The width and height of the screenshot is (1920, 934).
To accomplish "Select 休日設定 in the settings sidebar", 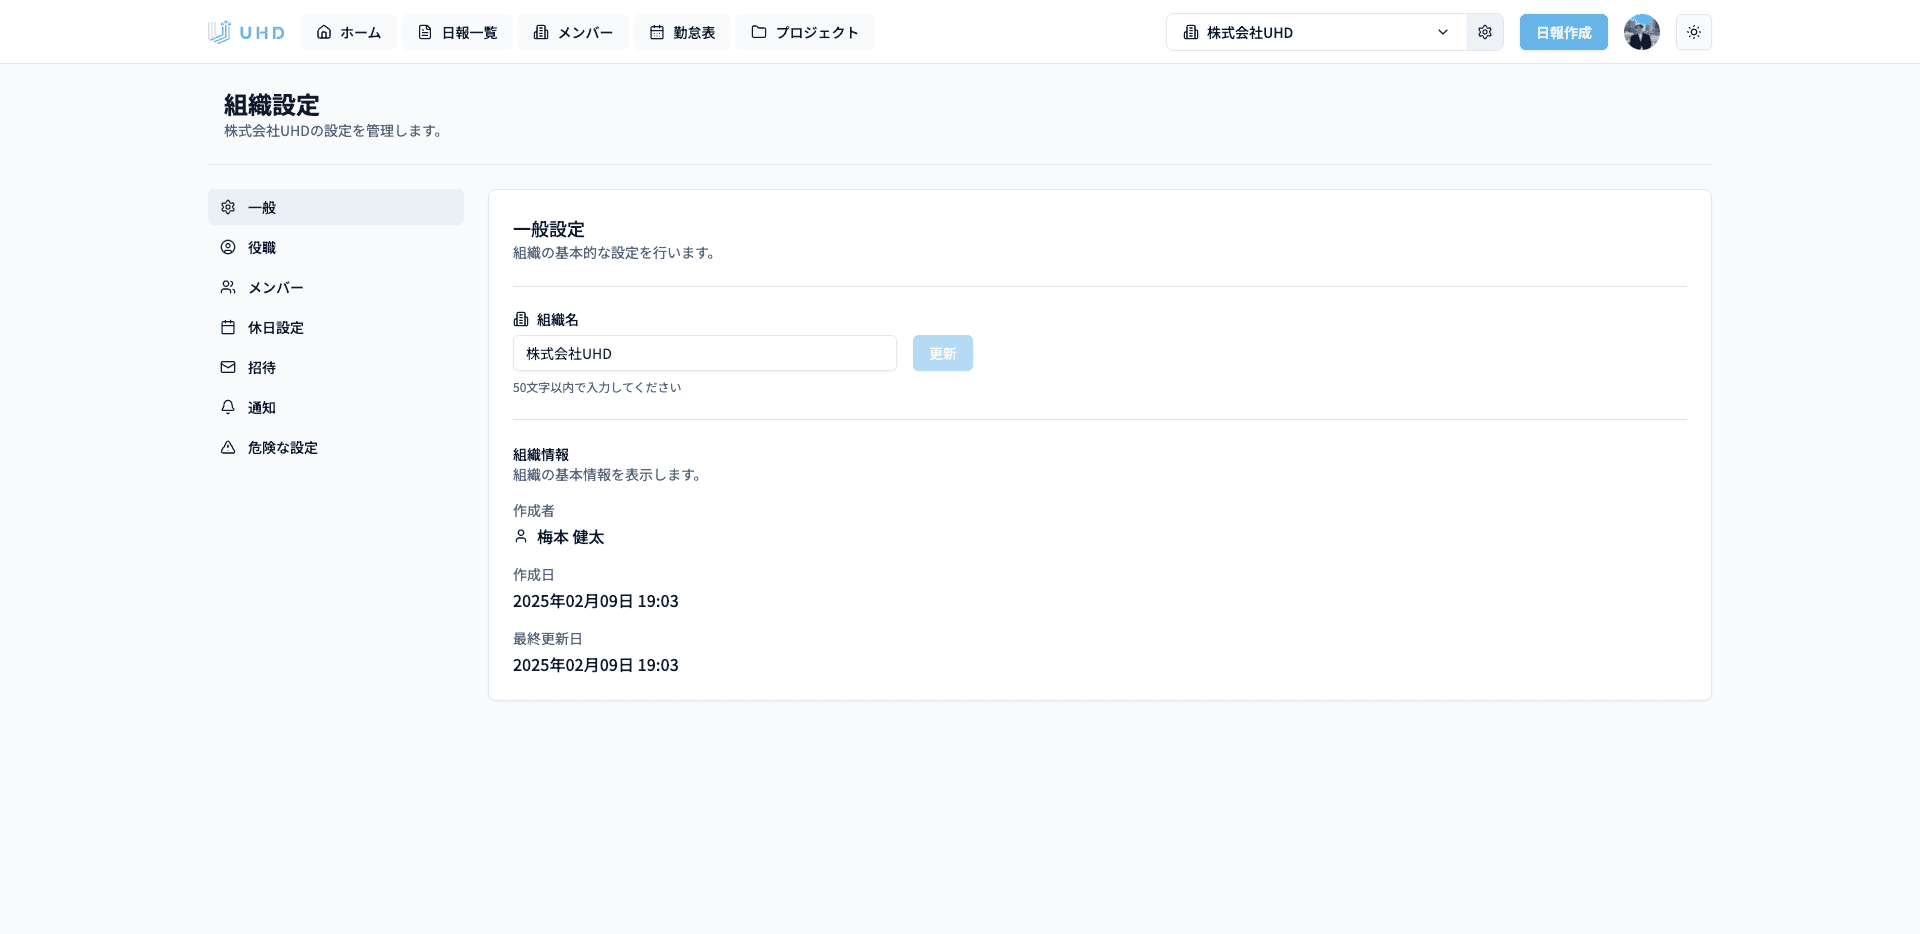I will coord(336,327).
